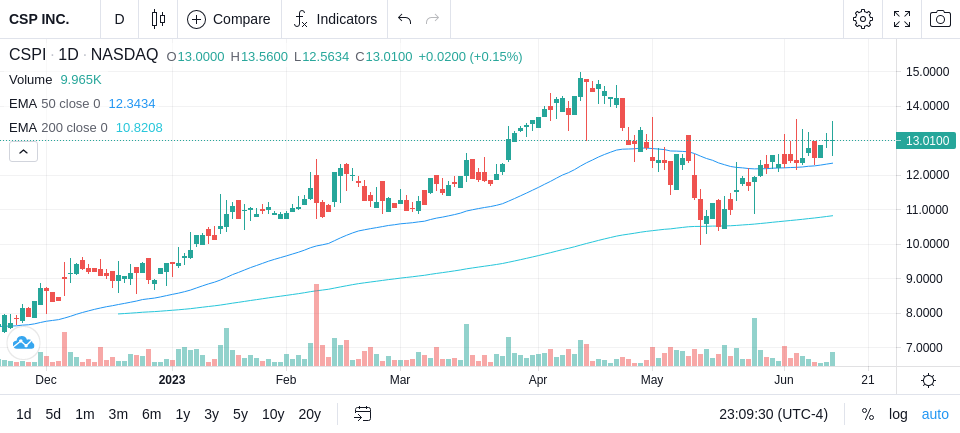Open chart settings gear

[863, 19]
